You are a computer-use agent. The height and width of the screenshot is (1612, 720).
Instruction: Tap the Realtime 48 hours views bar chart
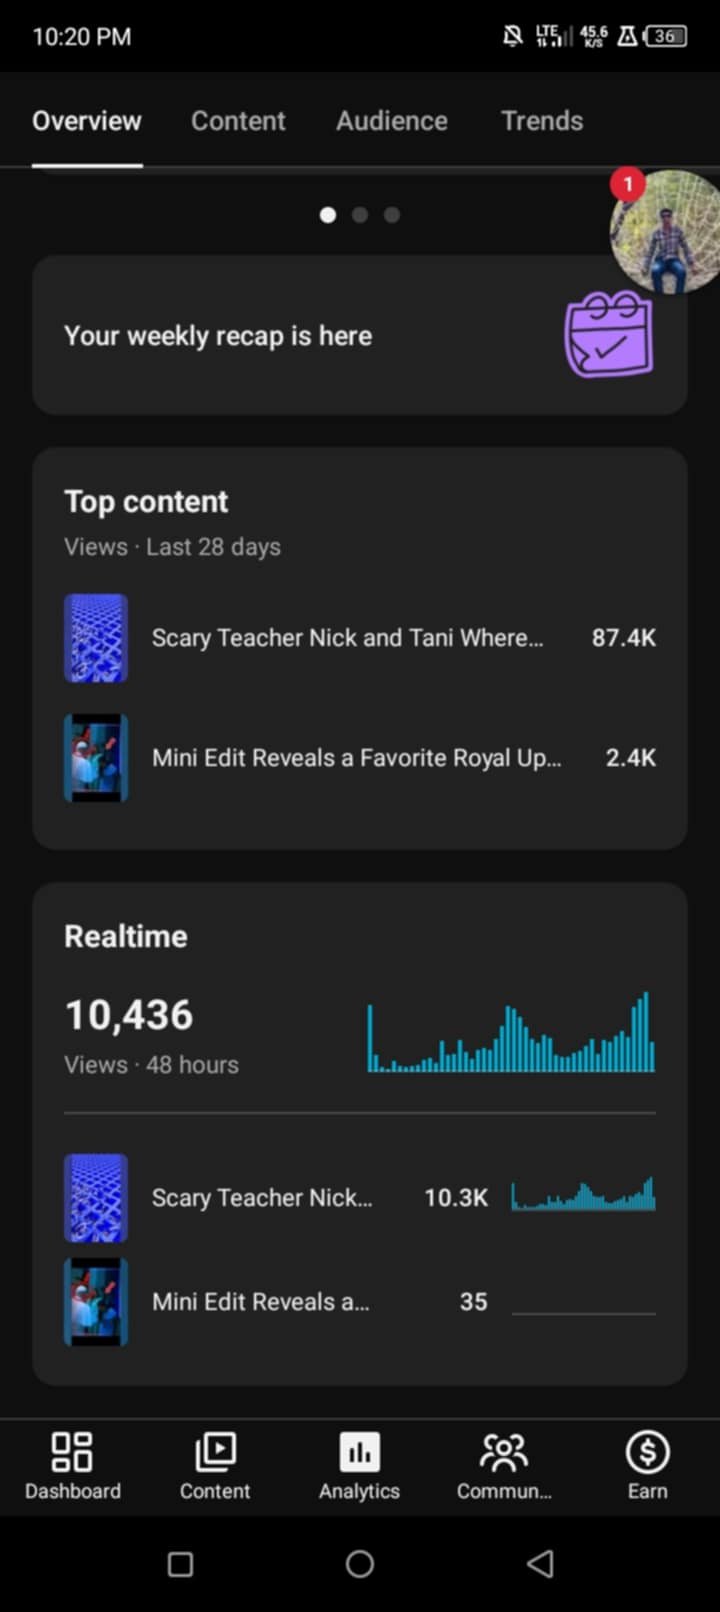click(511, 1032)
